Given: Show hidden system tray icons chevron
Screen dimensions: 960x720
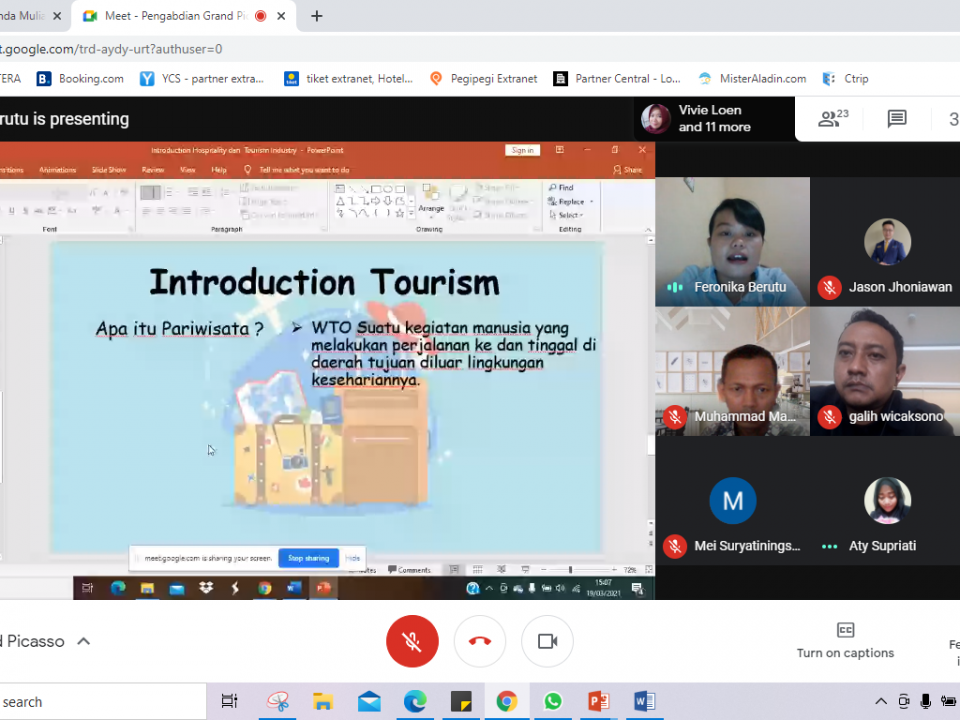Looking at the screenshot, I should point(880,702).
